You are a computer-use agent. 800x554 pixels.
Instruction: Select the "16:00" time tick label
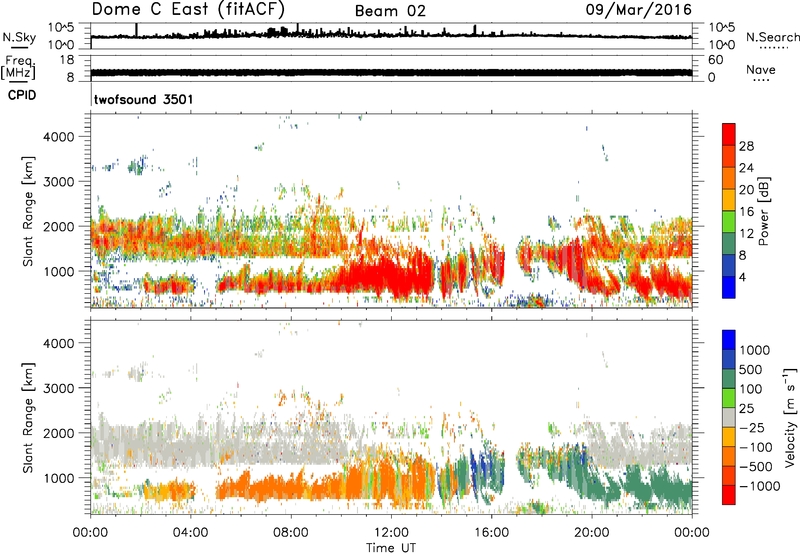(x=491, y=533)
